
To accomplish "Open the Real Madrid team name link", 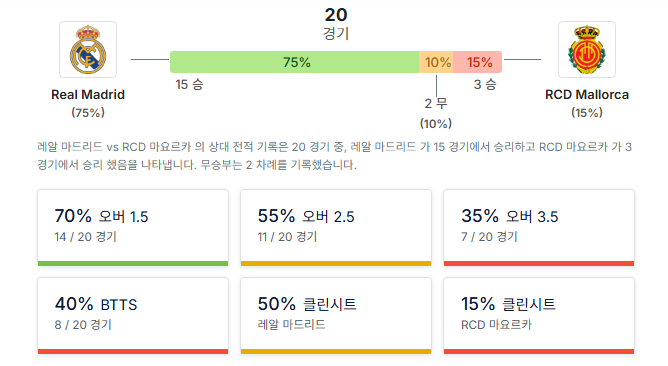I will (x=88, y=95).
